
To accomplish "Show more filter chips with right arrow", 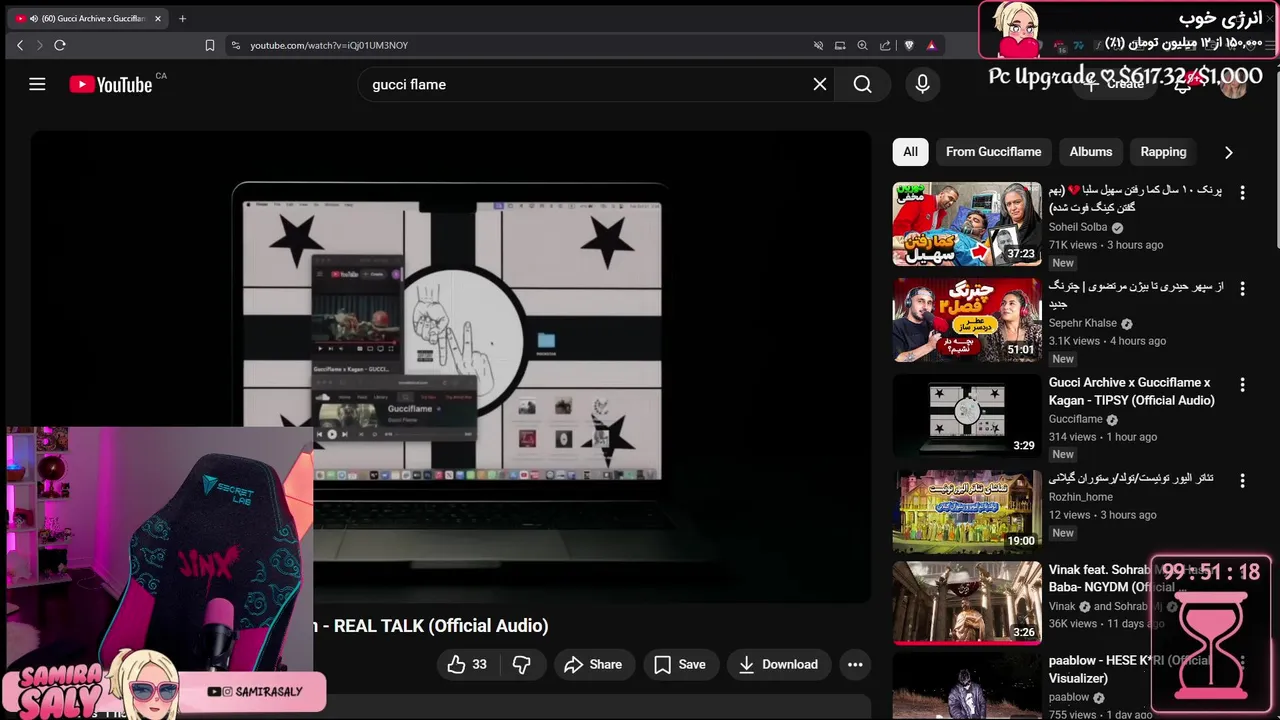I will point(1228,152).
